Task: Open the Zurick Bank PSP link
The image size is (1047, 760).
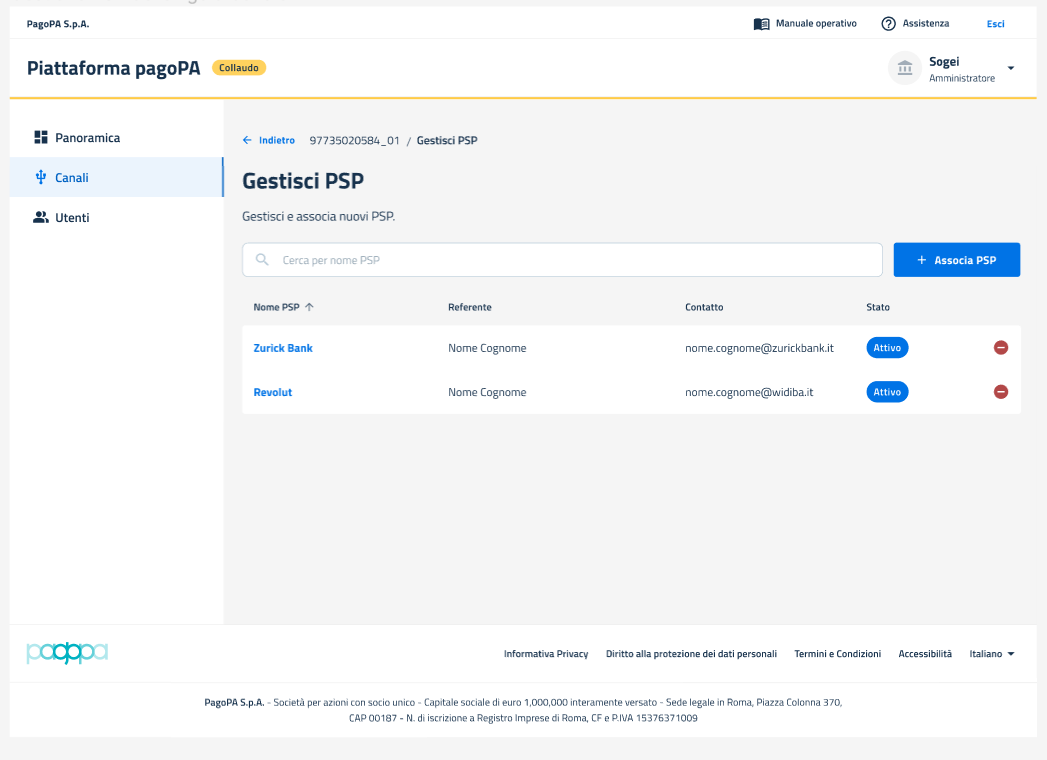Action: [283, 348]
